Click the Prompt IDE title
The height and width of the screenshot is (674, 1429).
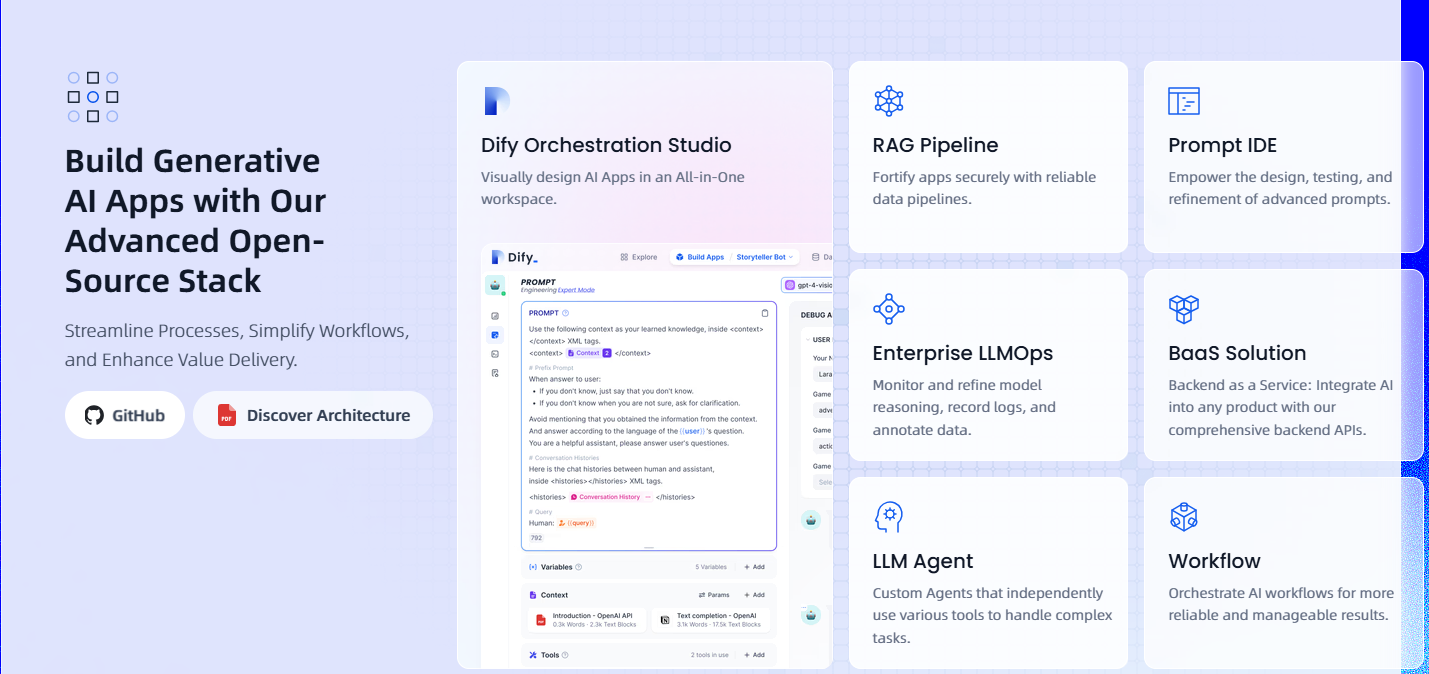tap(1223, 145)
